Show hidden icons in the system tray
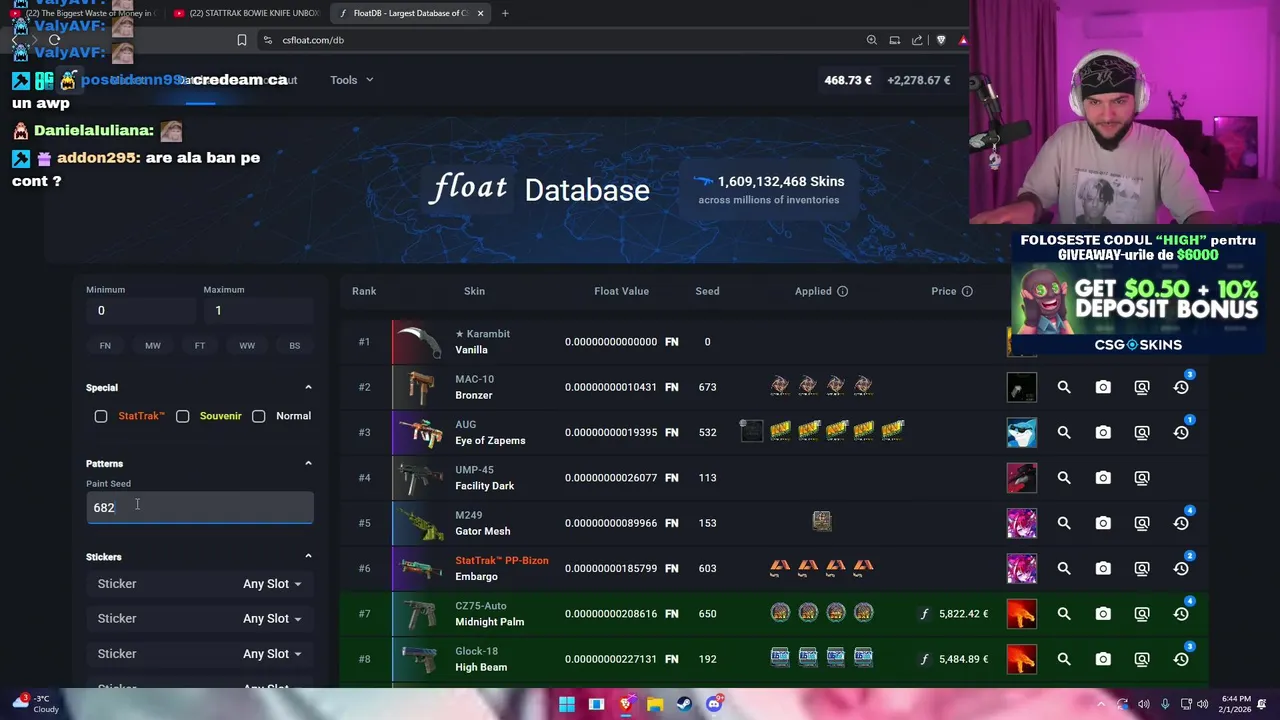This screenshot has height=720, width=1280. (x=1101, y=704)
